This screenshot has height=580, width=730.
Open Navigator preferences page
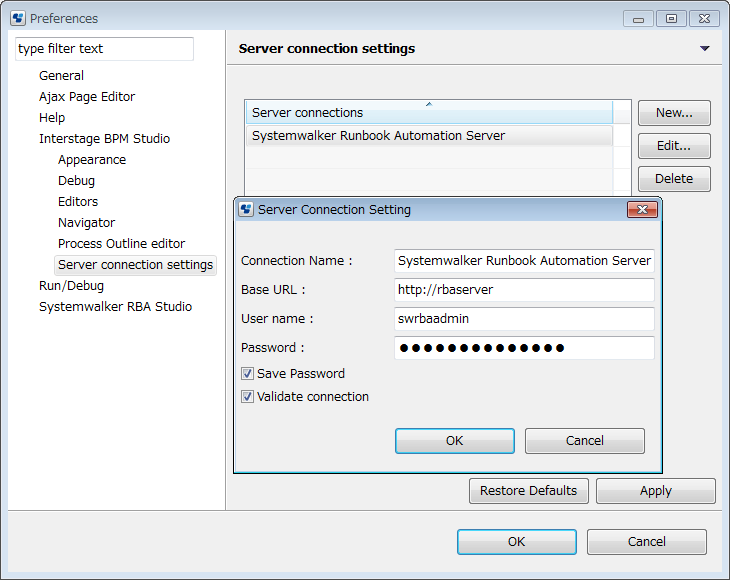click(86, 223)
